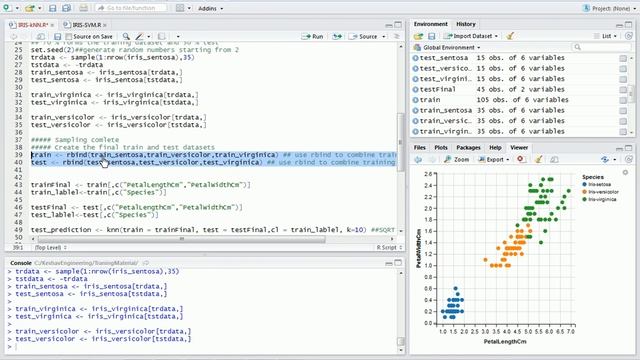Open the Export dropdown in Viewer

[494, 160]
